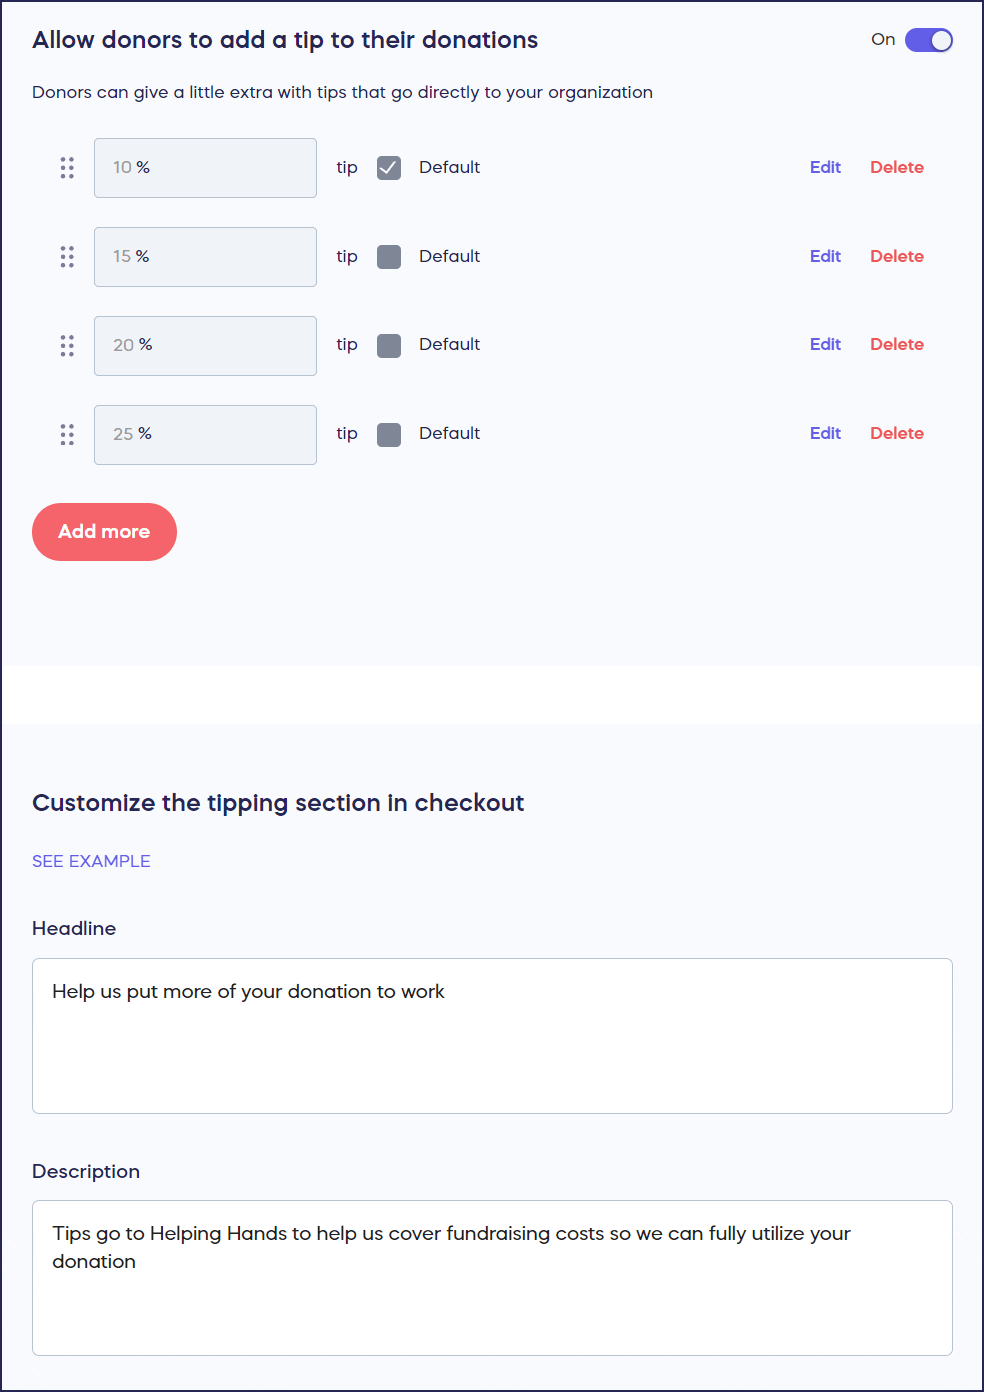The width and height of the screenshot is (984, 1392).
Task: Set 20% tip as Default
Action: [389, 346]
